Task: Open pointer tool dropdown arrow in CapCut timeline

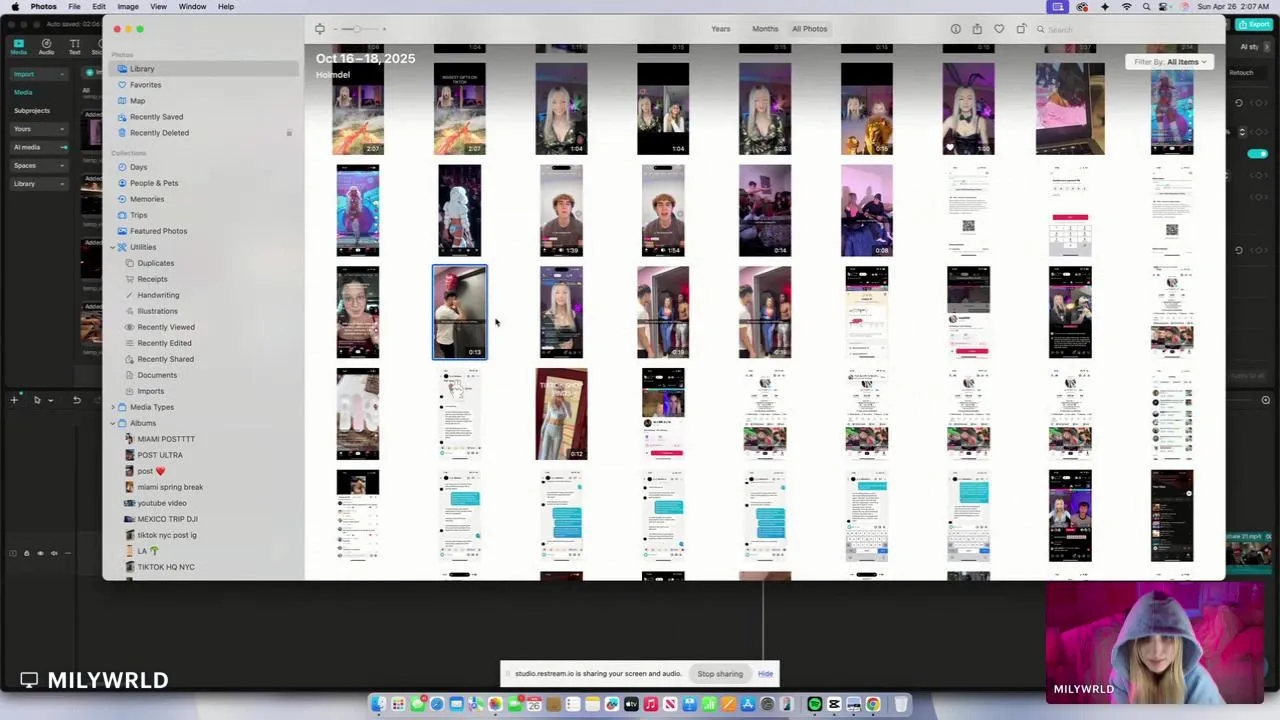Action: [50, 400]
